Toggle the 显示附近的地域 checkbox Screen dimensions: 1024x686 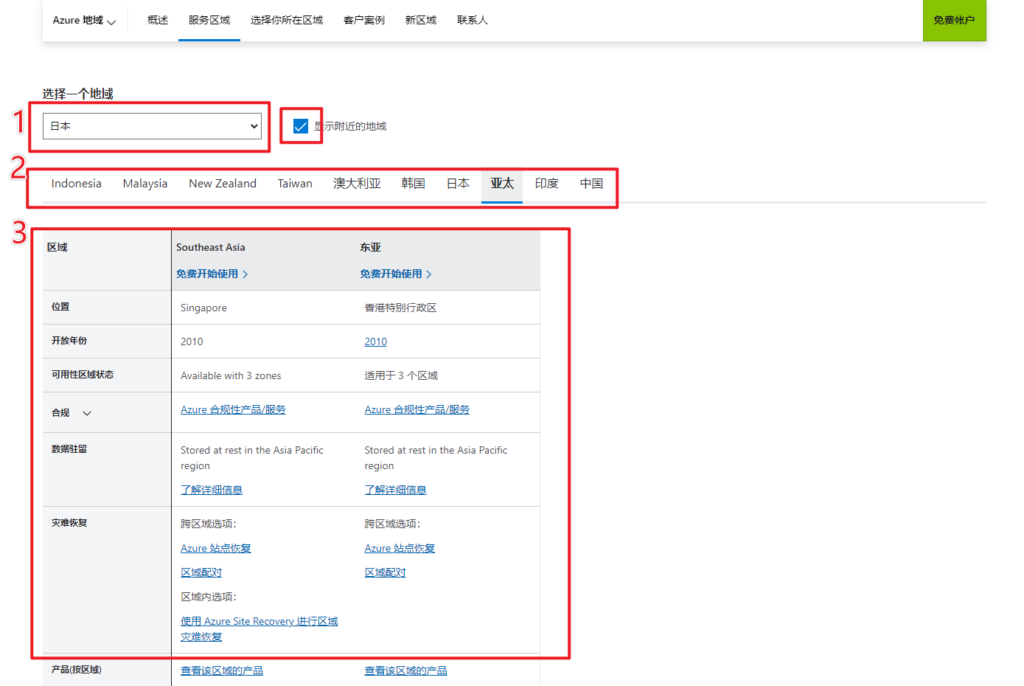300,126
